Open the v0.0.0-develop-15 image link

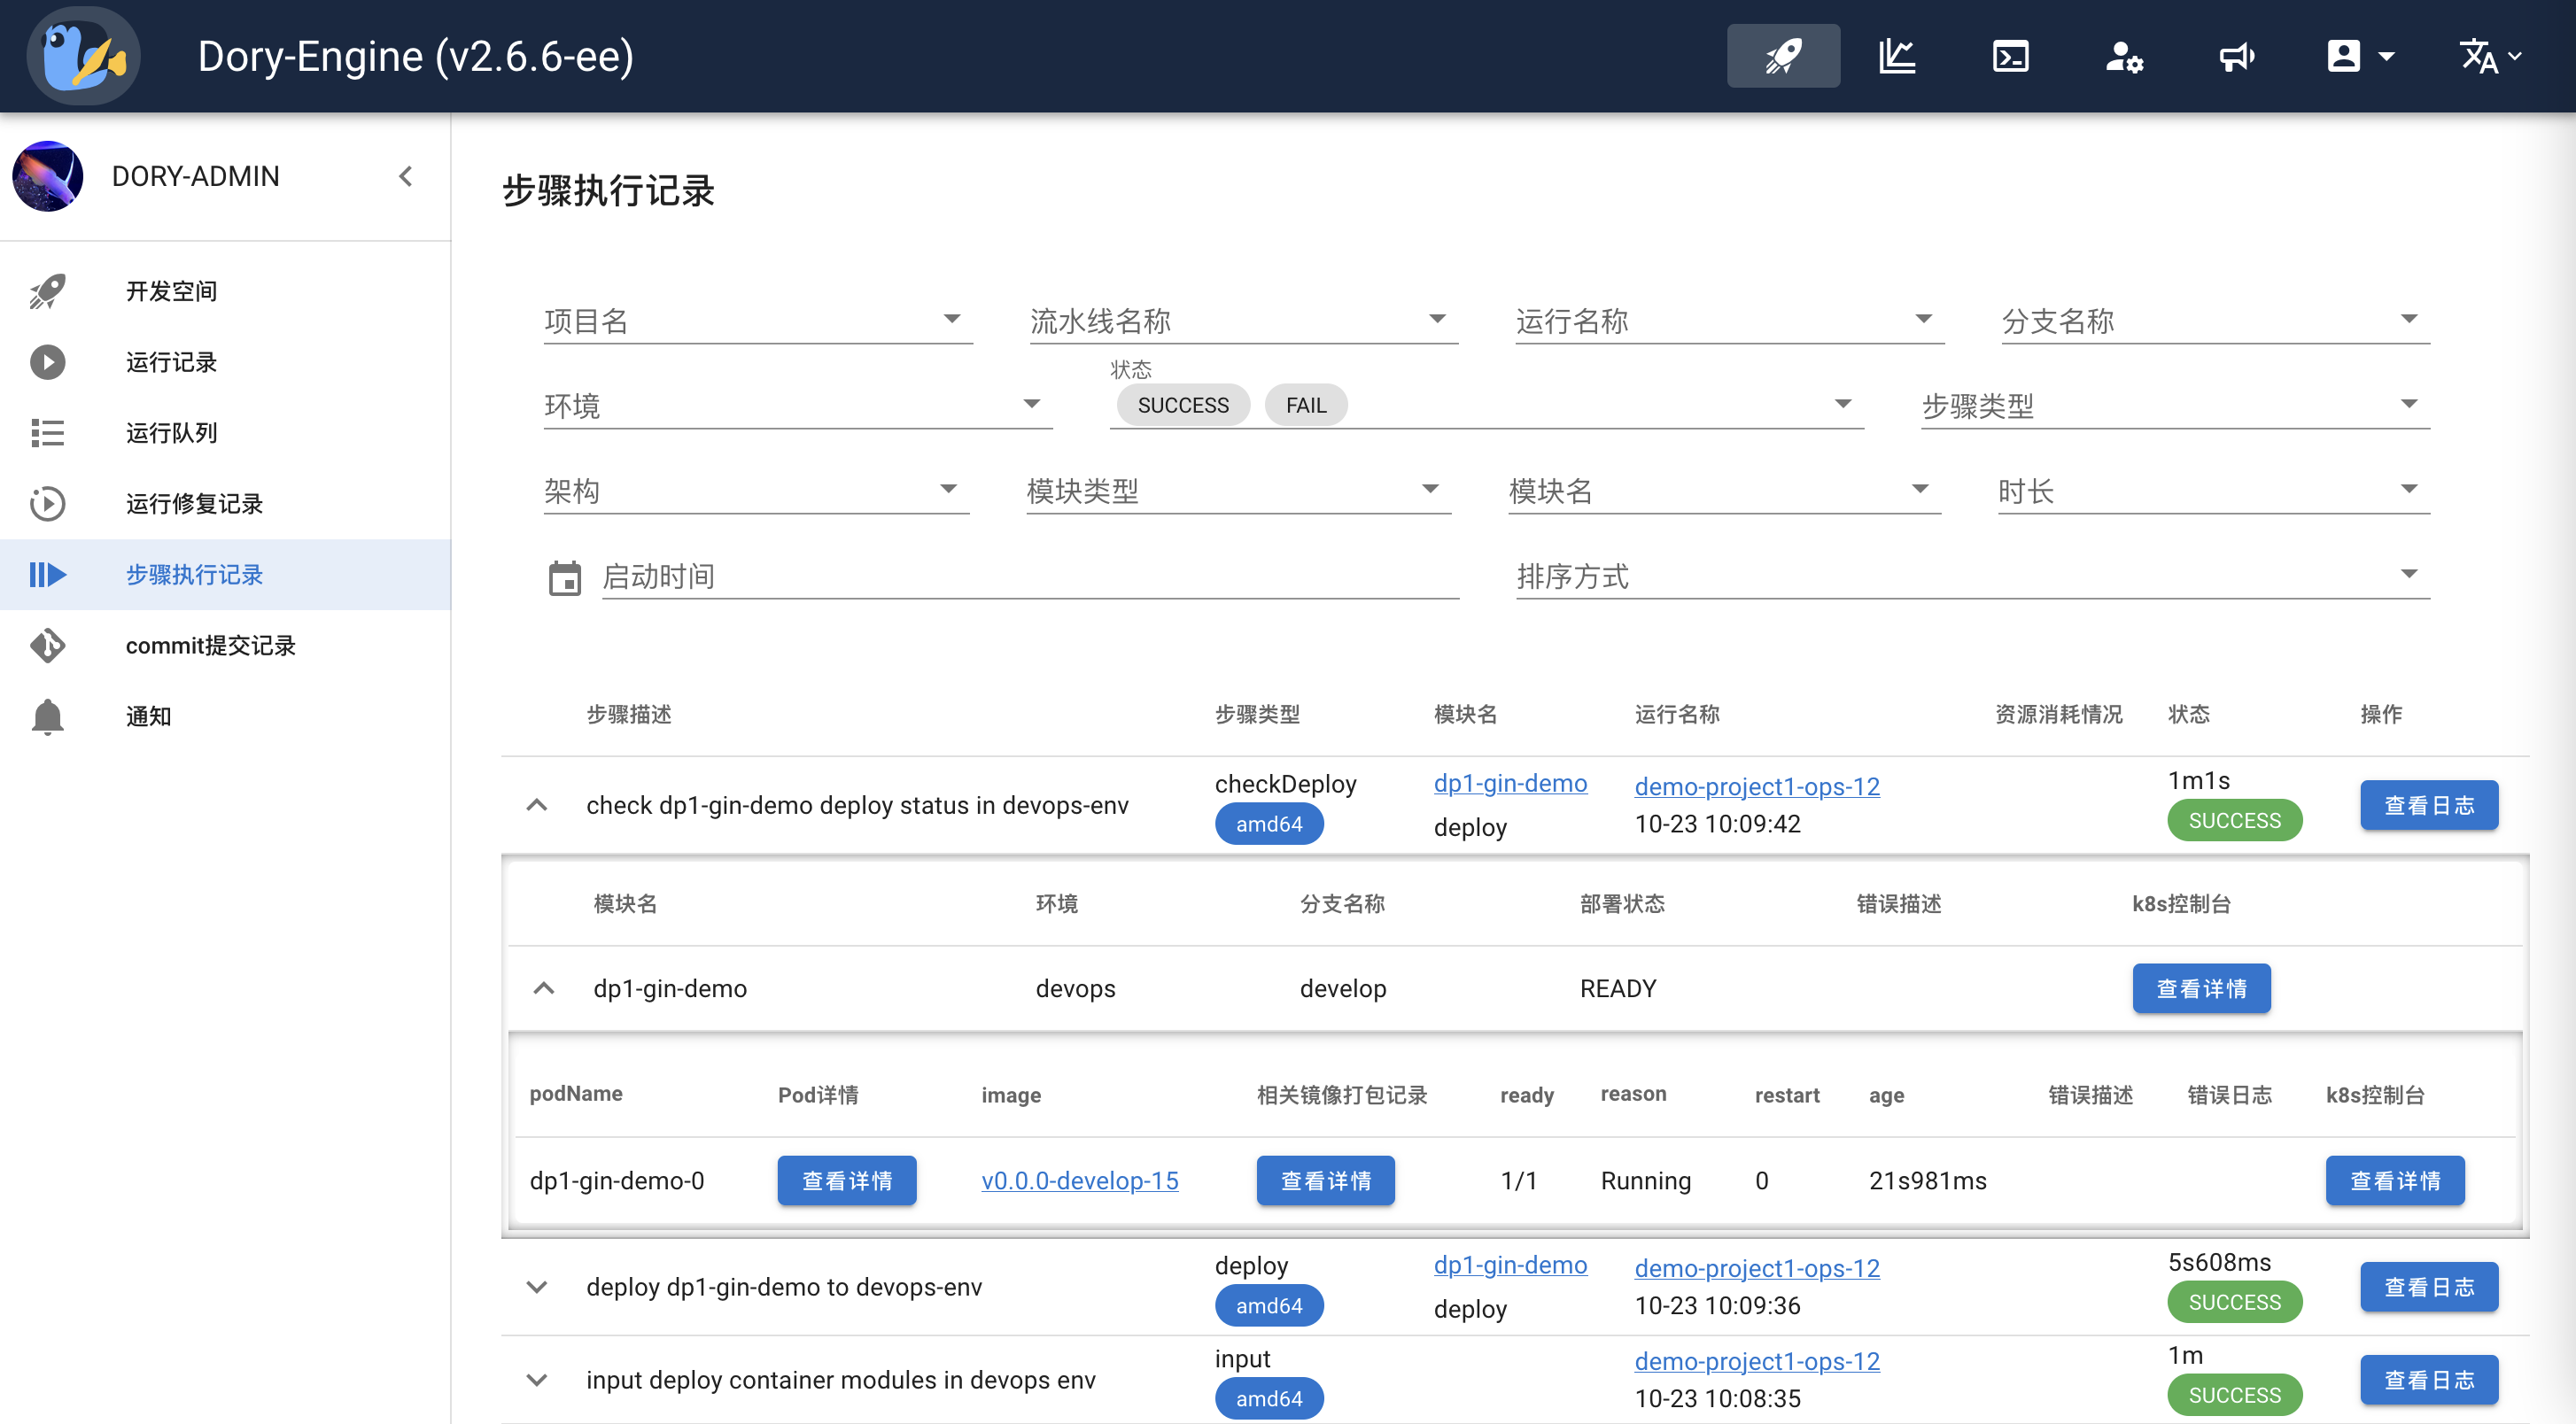[x=1080, y=1180]
